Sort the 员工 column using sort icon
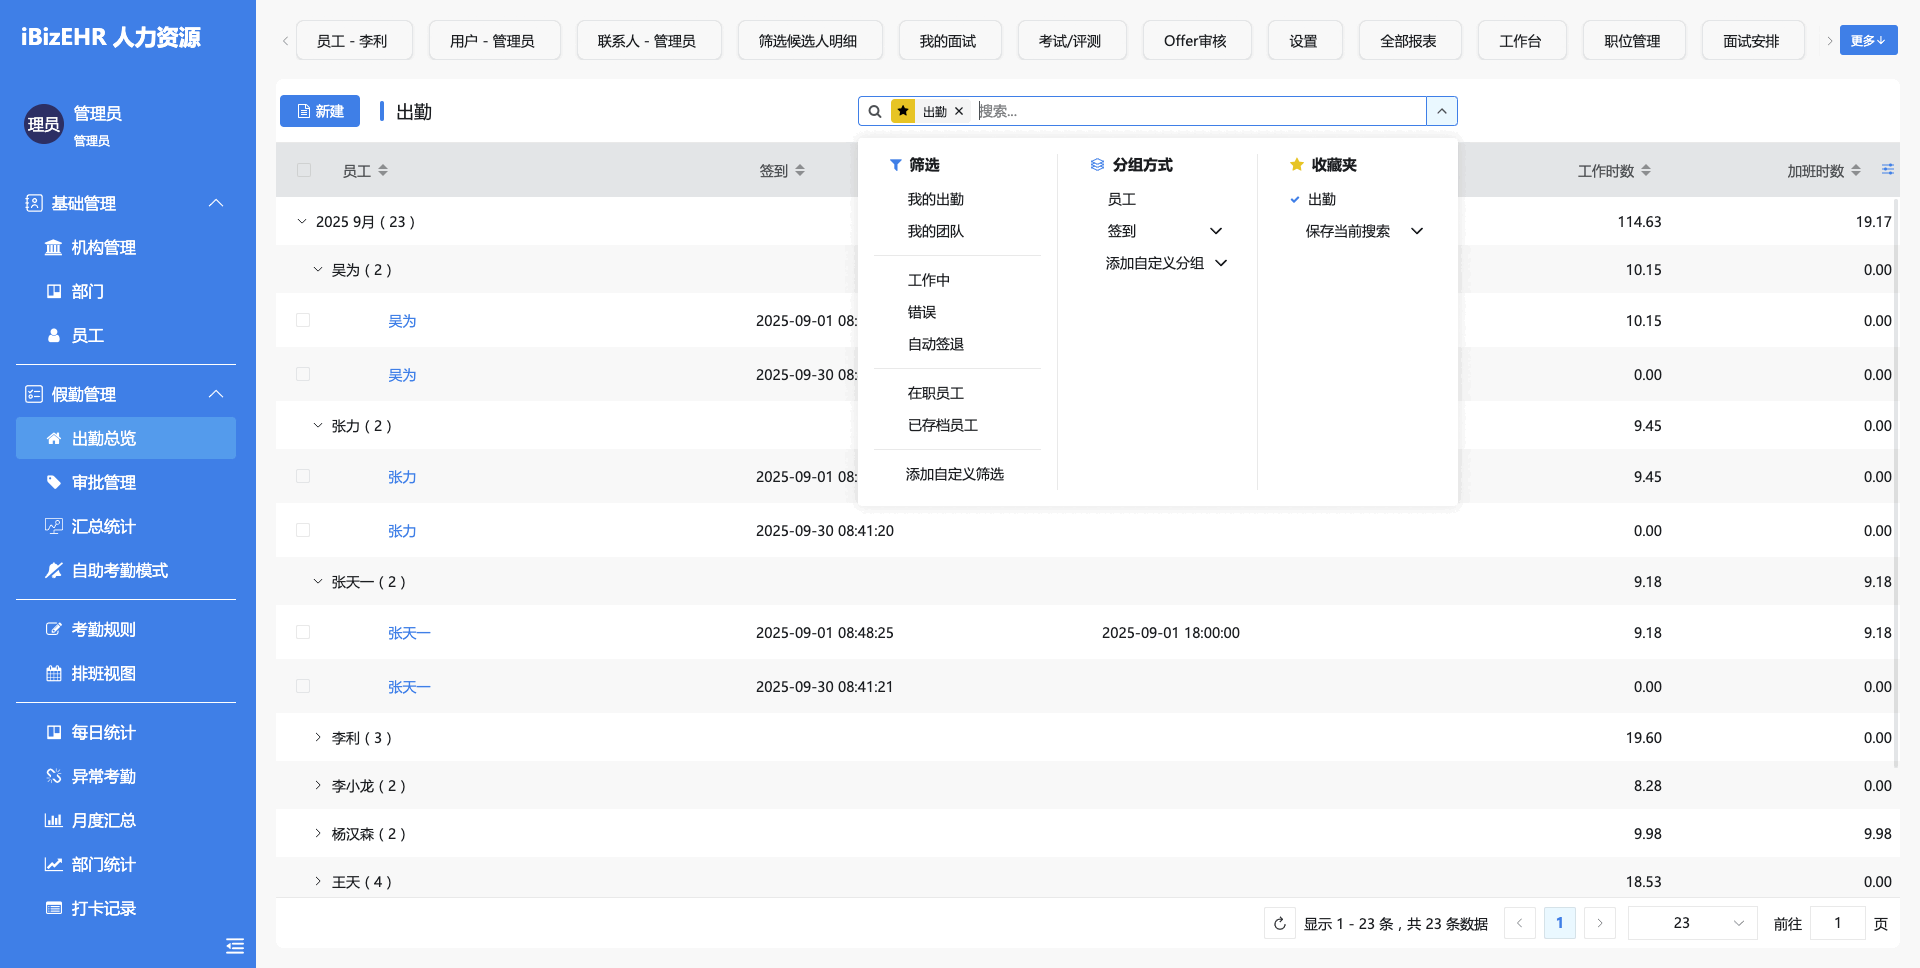Screen dimensions: 1920x968 click(x=383, y=171)
